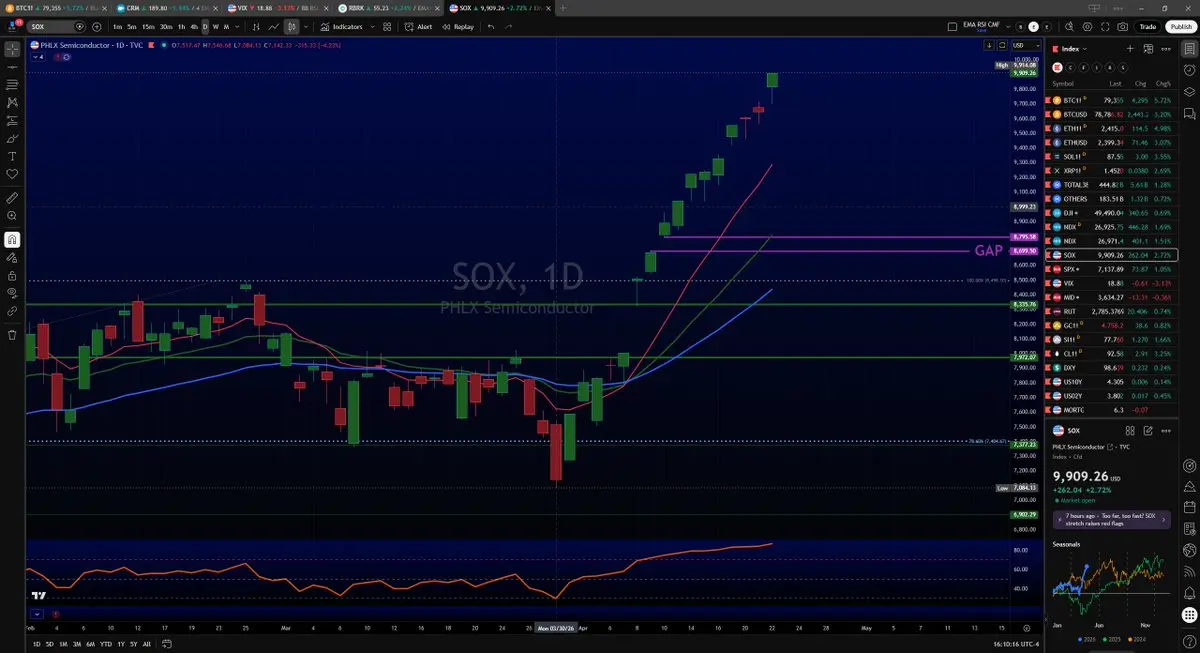Switch to the BTC1! browser tab
The width and height of the screenshot is (1200, 653).
pyautogui.click(x=54, y=8)
